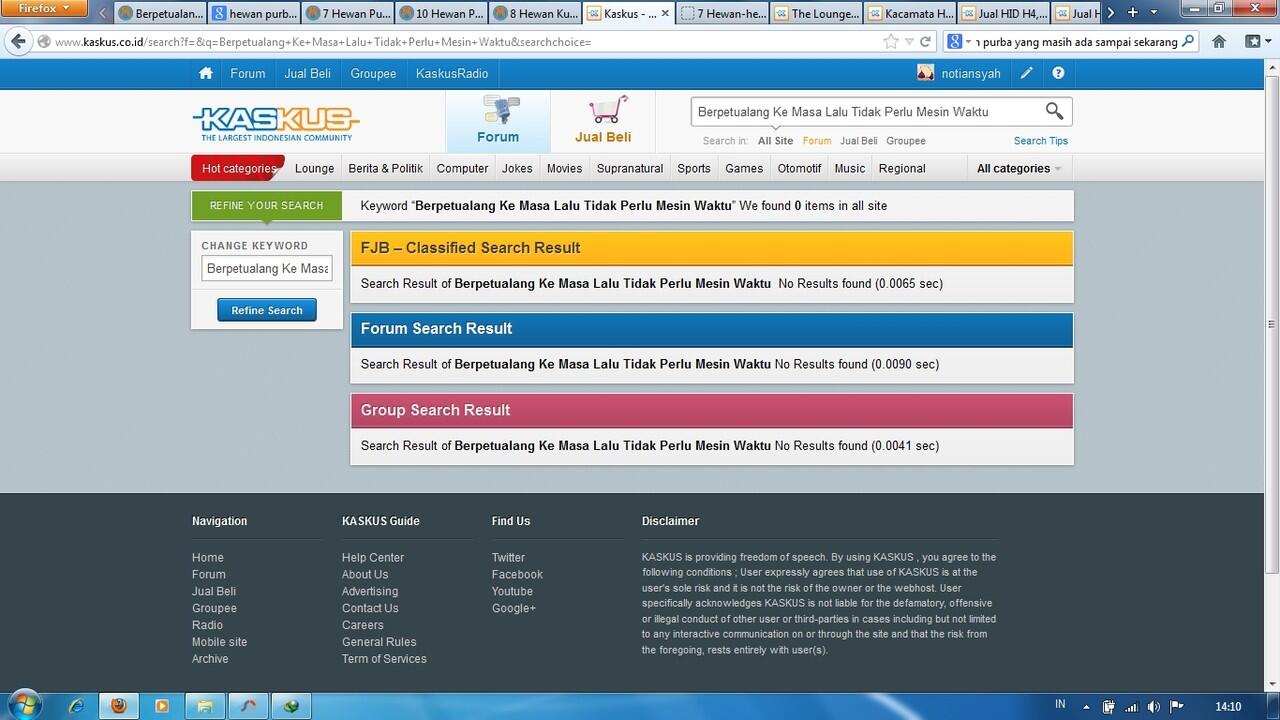Switch to the 'The Lounge...' browser tab
The image size is (1280, 720).
pos(816,13)
